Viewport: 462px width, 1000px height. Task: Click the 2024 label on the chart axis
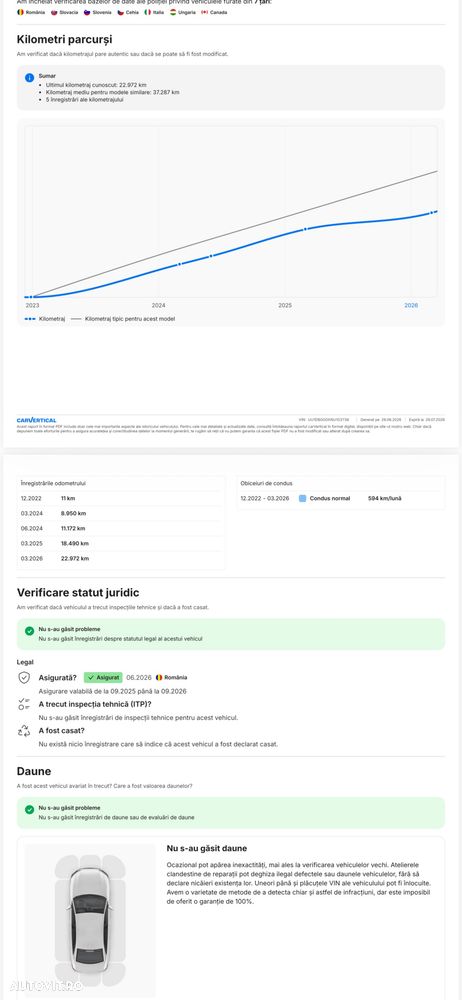(158, 305)
